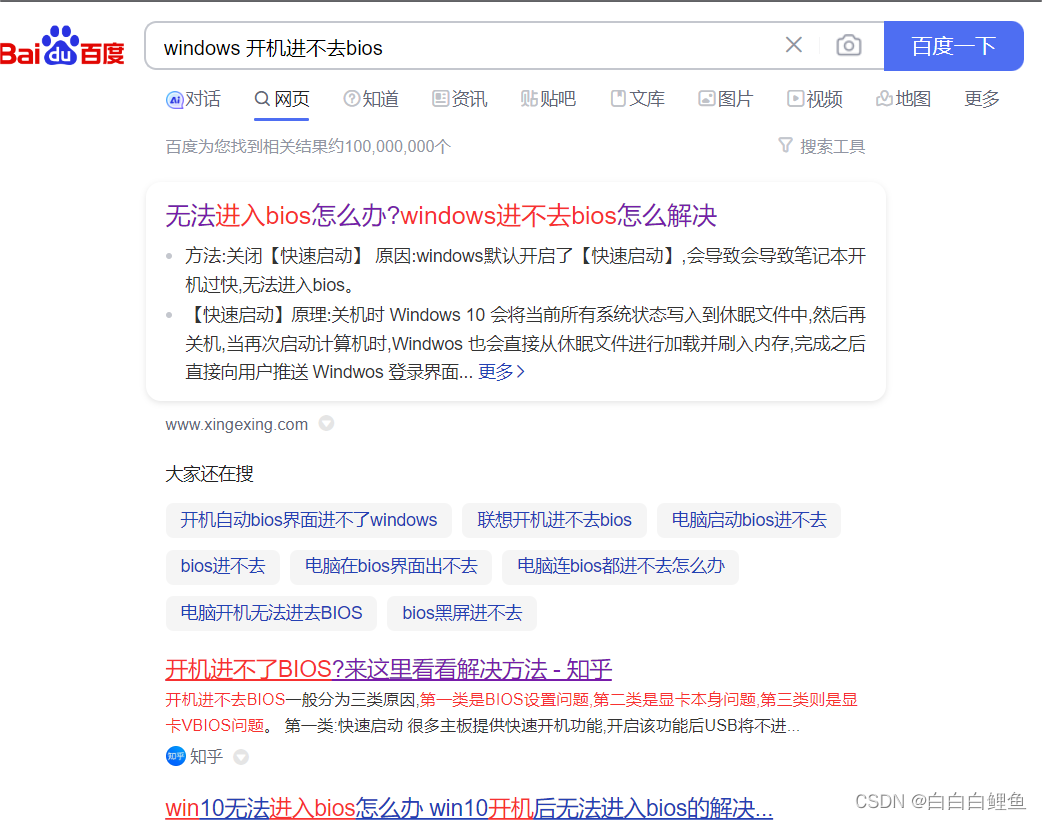Expand the 更多 categories menu
Viewport: 1042px width, 820px height.
(x=982, y=99)
